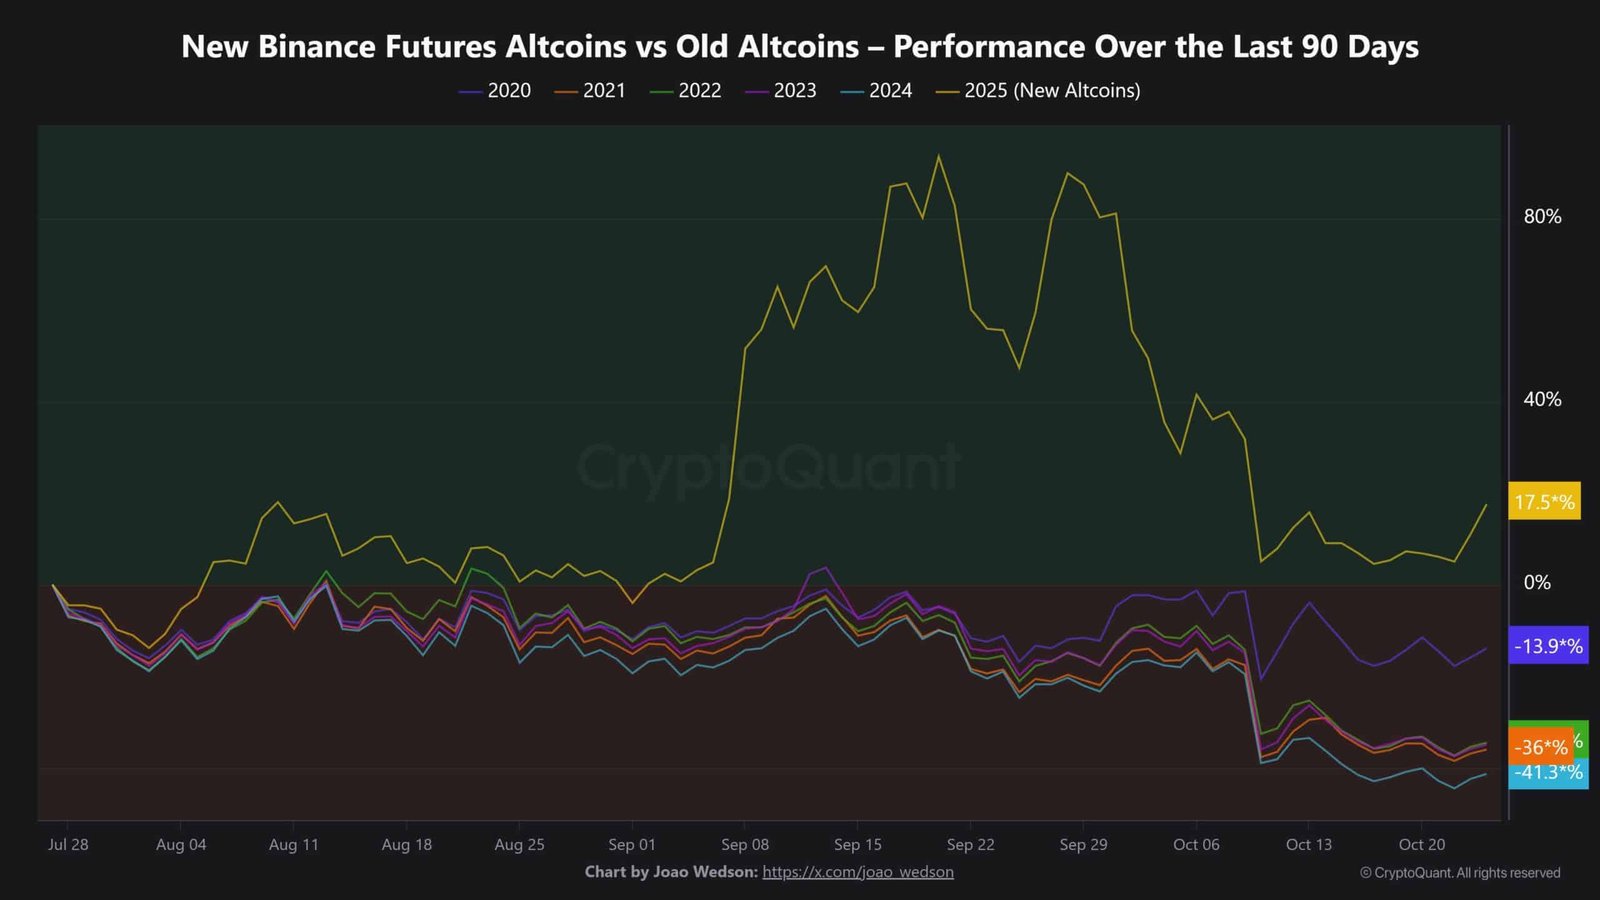Click the -41.3% blue value label

click(x=1548, y=773)
